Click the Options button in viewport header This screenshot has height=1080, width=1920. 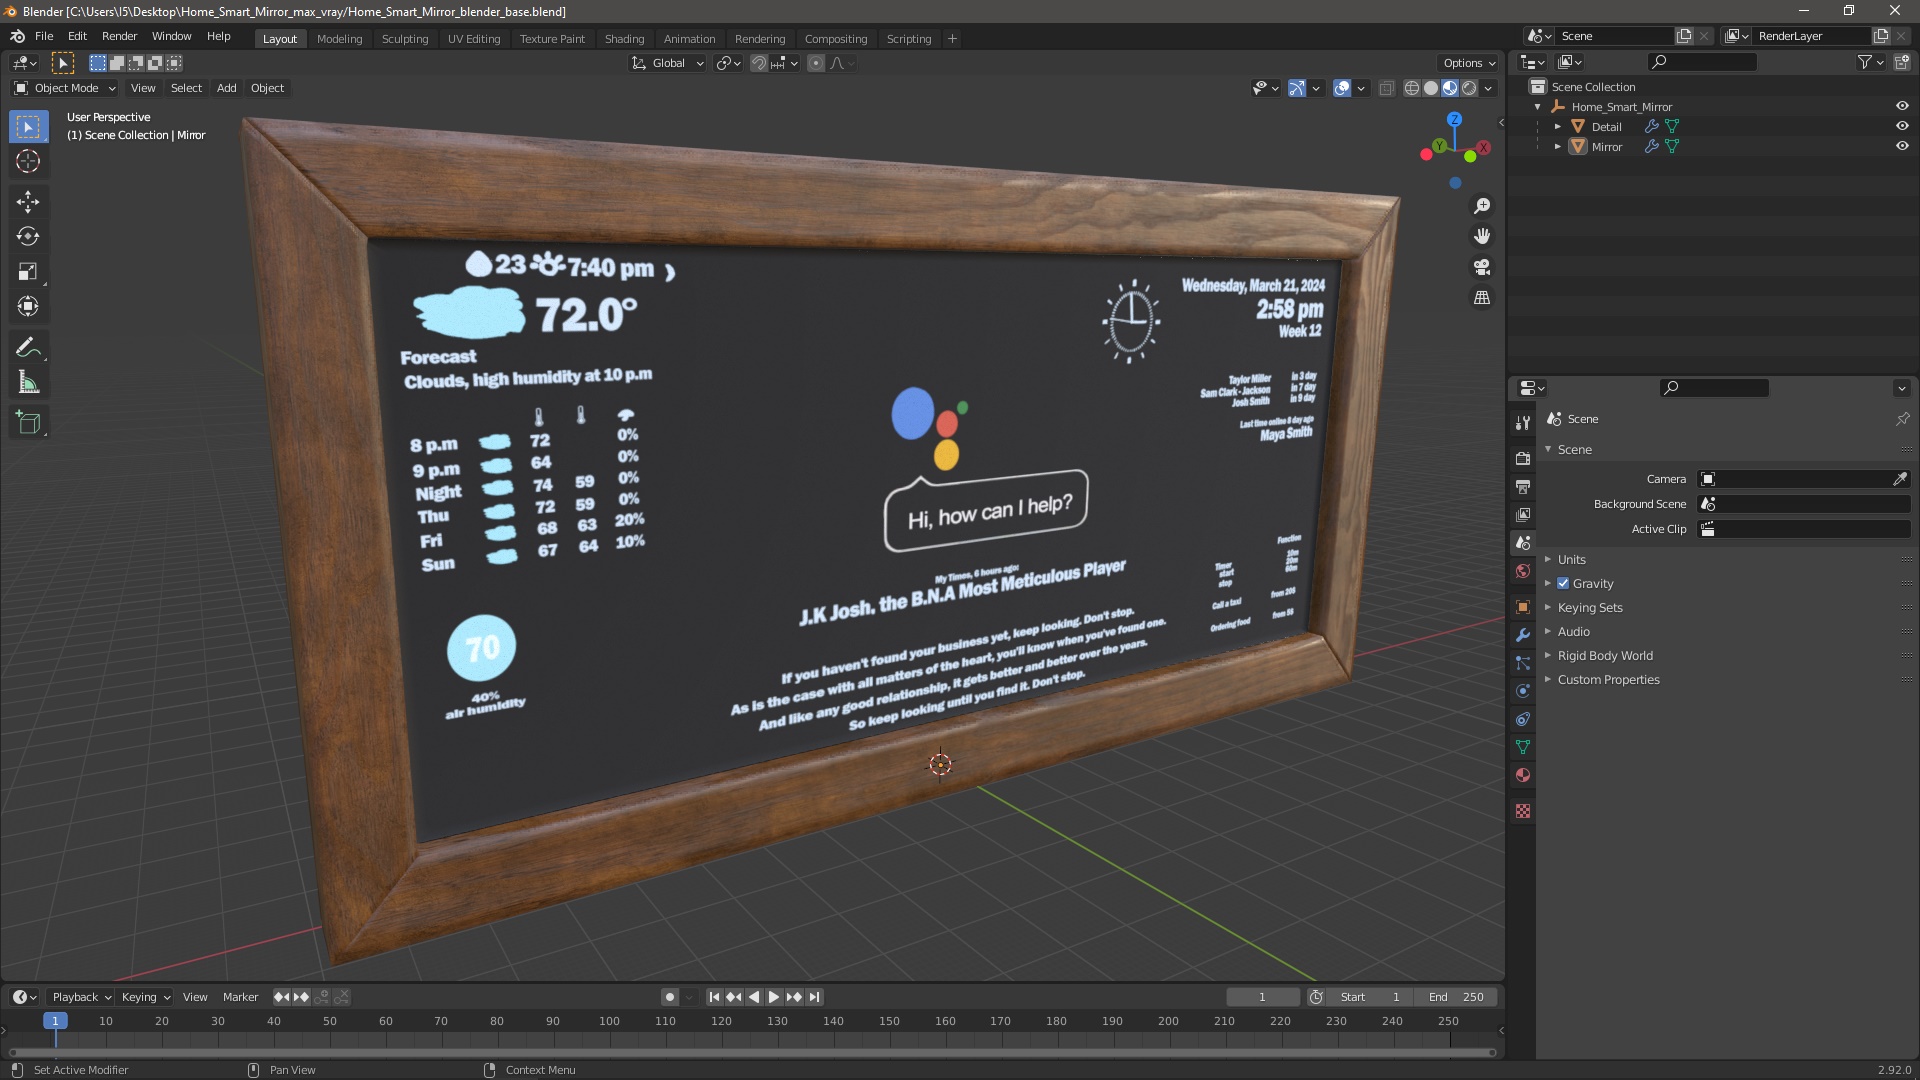(x=1469, y=63)
